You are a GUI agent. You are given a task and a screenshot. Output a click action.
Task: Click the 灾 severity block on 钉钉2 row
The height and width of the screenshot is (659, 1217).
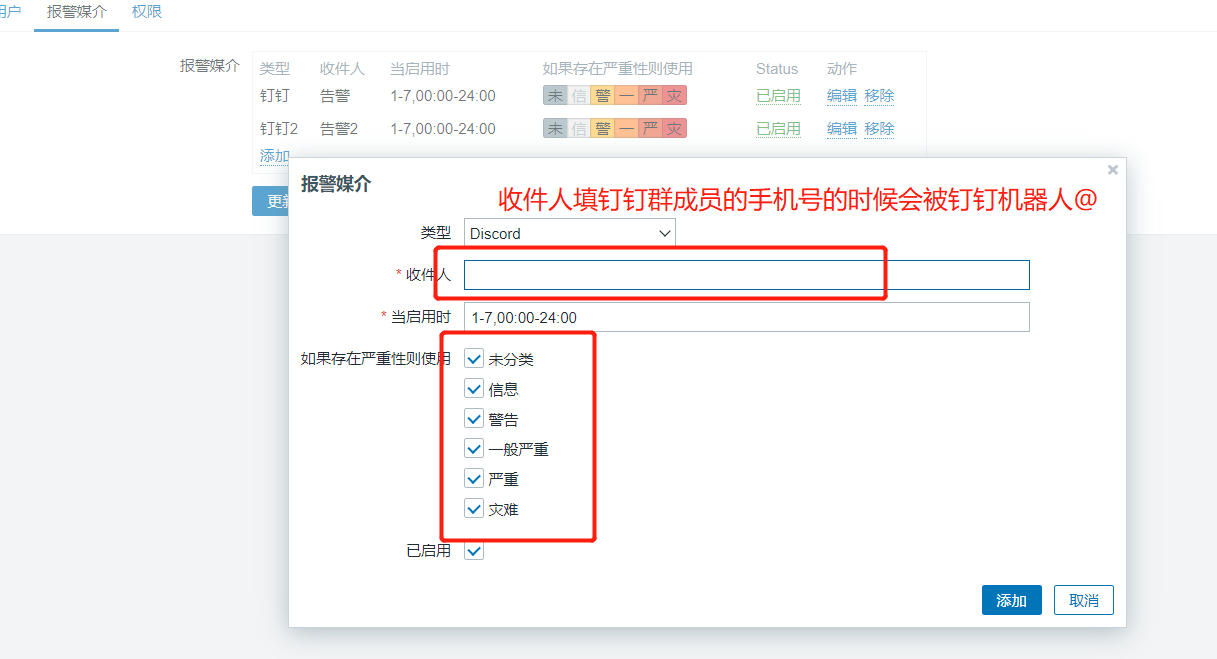[x=674, y=128]
